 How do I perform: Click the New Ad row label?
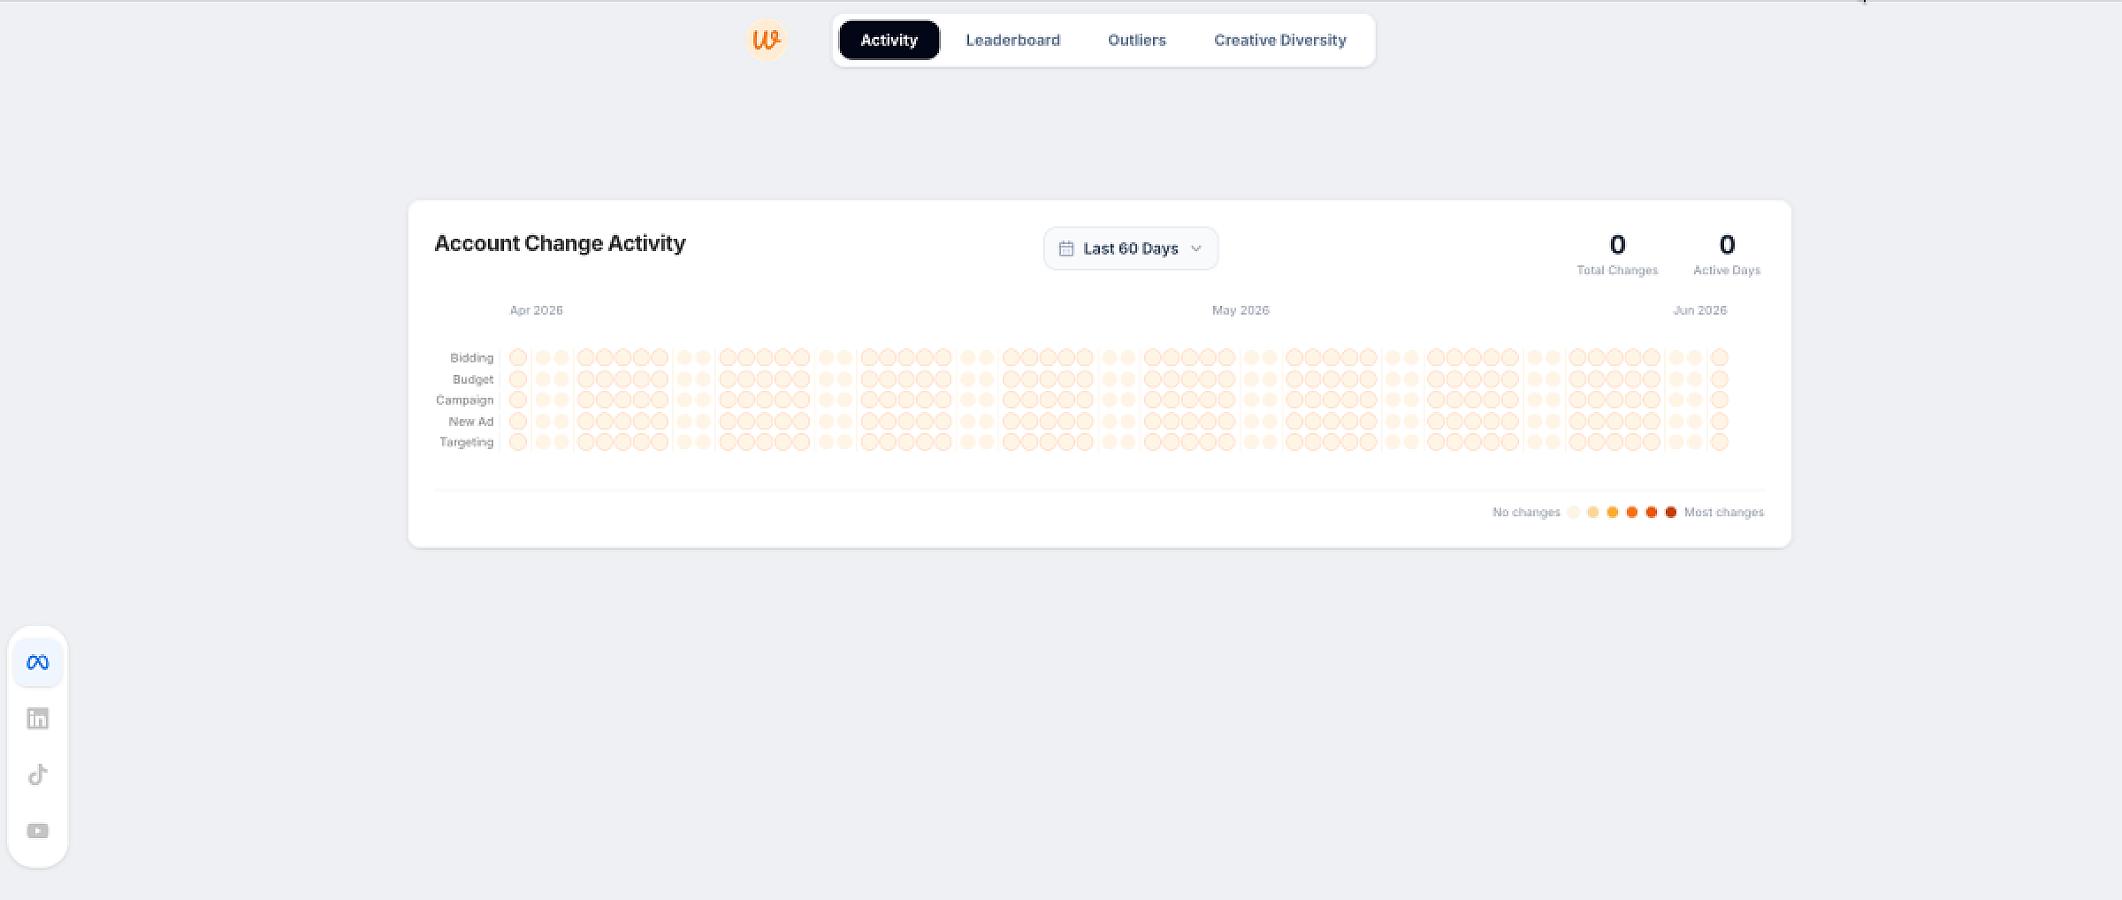pyautogui.click(x=470, y=421)
